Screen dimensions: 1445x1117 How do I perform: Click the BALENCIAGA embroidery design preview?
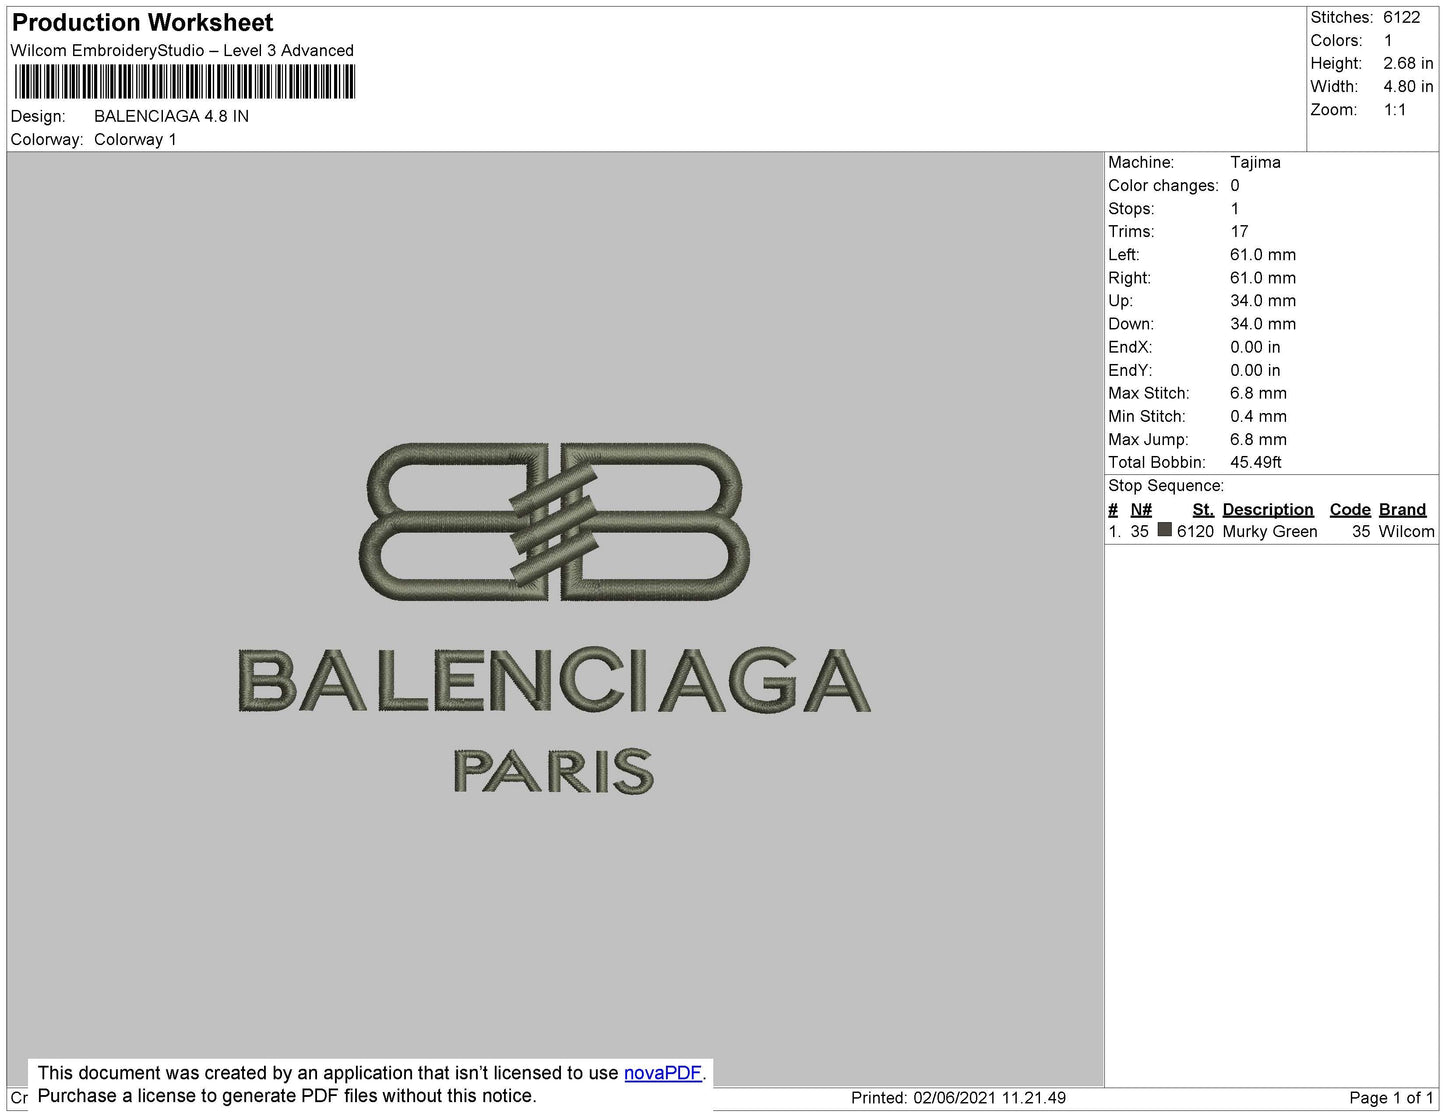(x=555, y=619)
